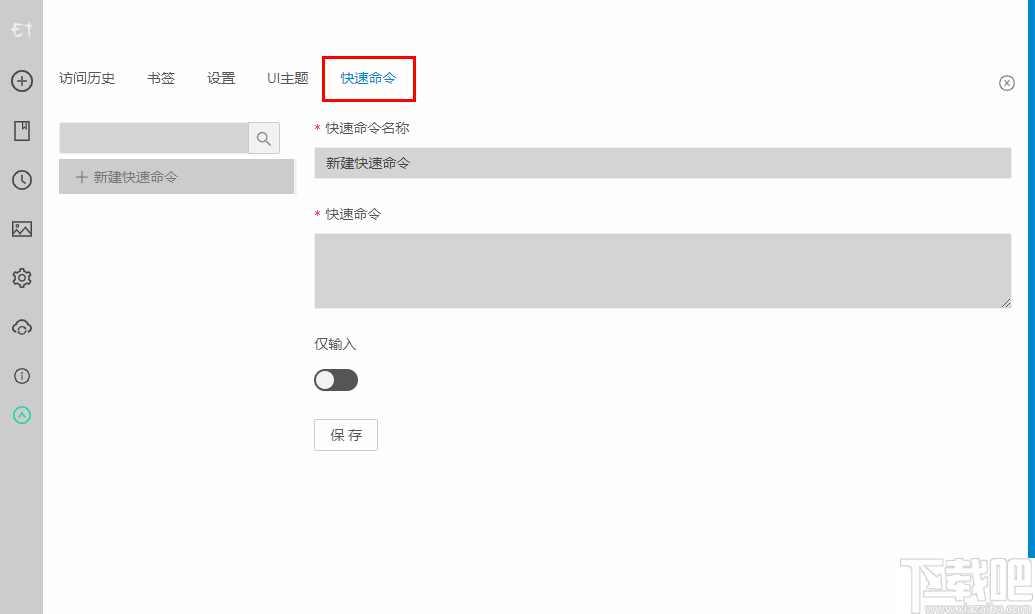Switch to the 访问历史 tab
This screenshot has width=1035, height=614.
[x=87, y=78]
